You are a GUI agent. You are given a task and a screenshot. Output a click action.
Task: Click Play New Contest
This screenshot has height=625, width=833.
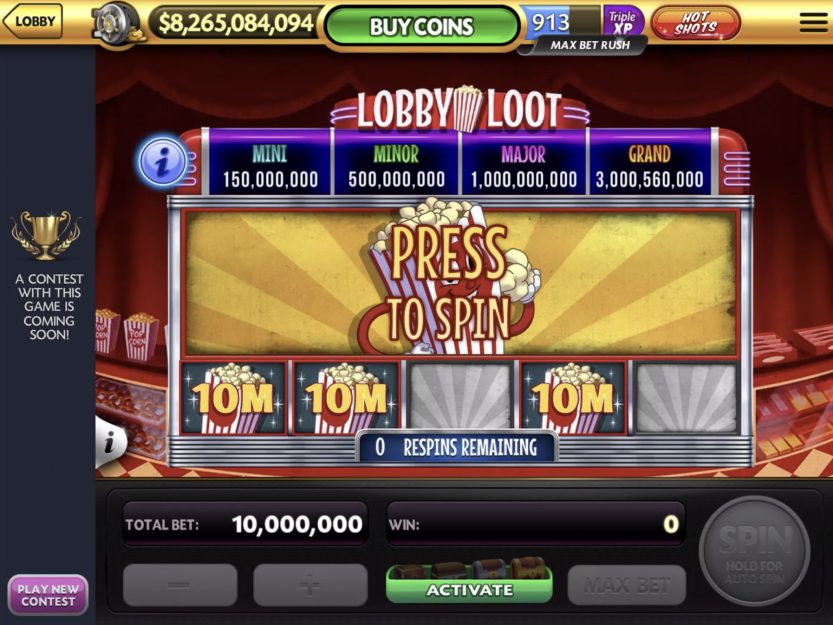[x=48, y=595]
